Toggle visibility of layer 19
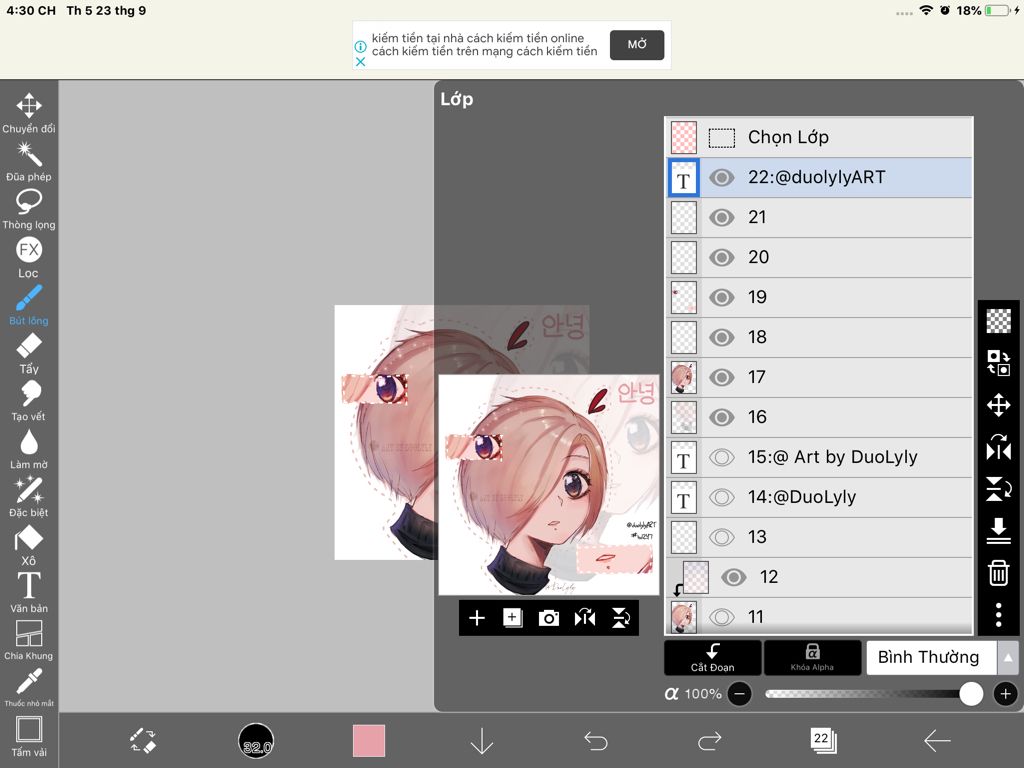1024x768 pixels. click(722, 298)
